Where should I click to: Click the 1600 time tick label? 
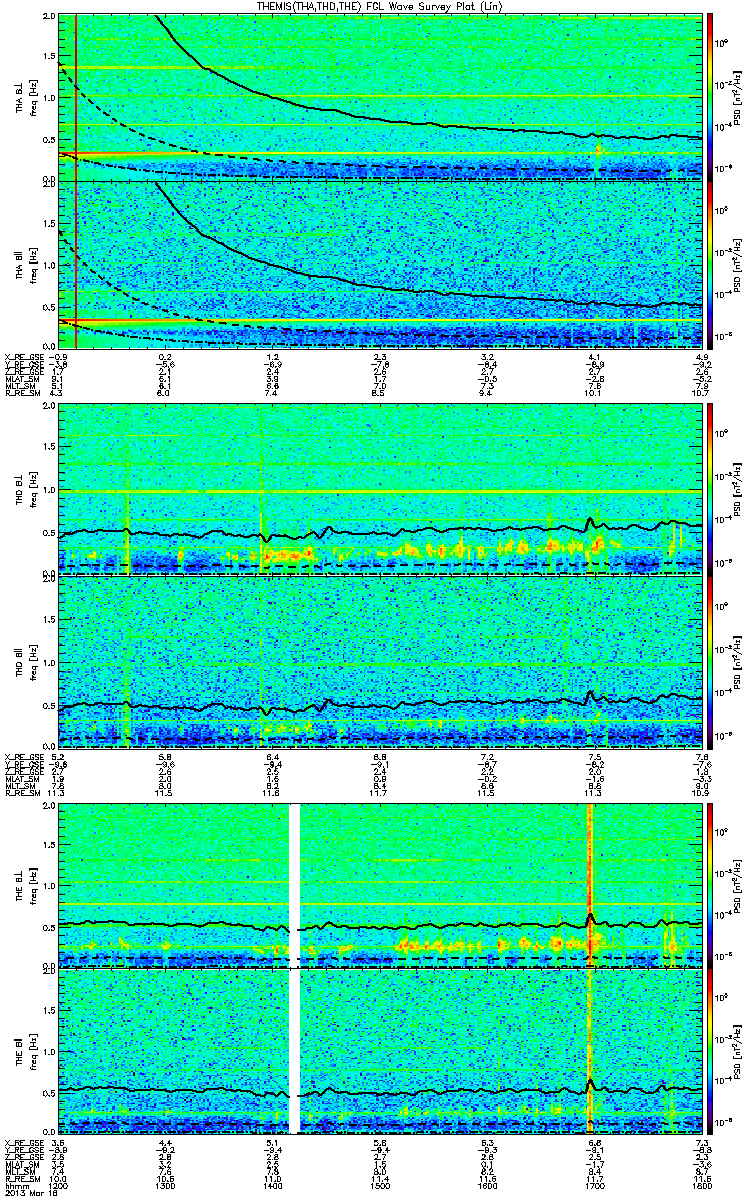487,1186
